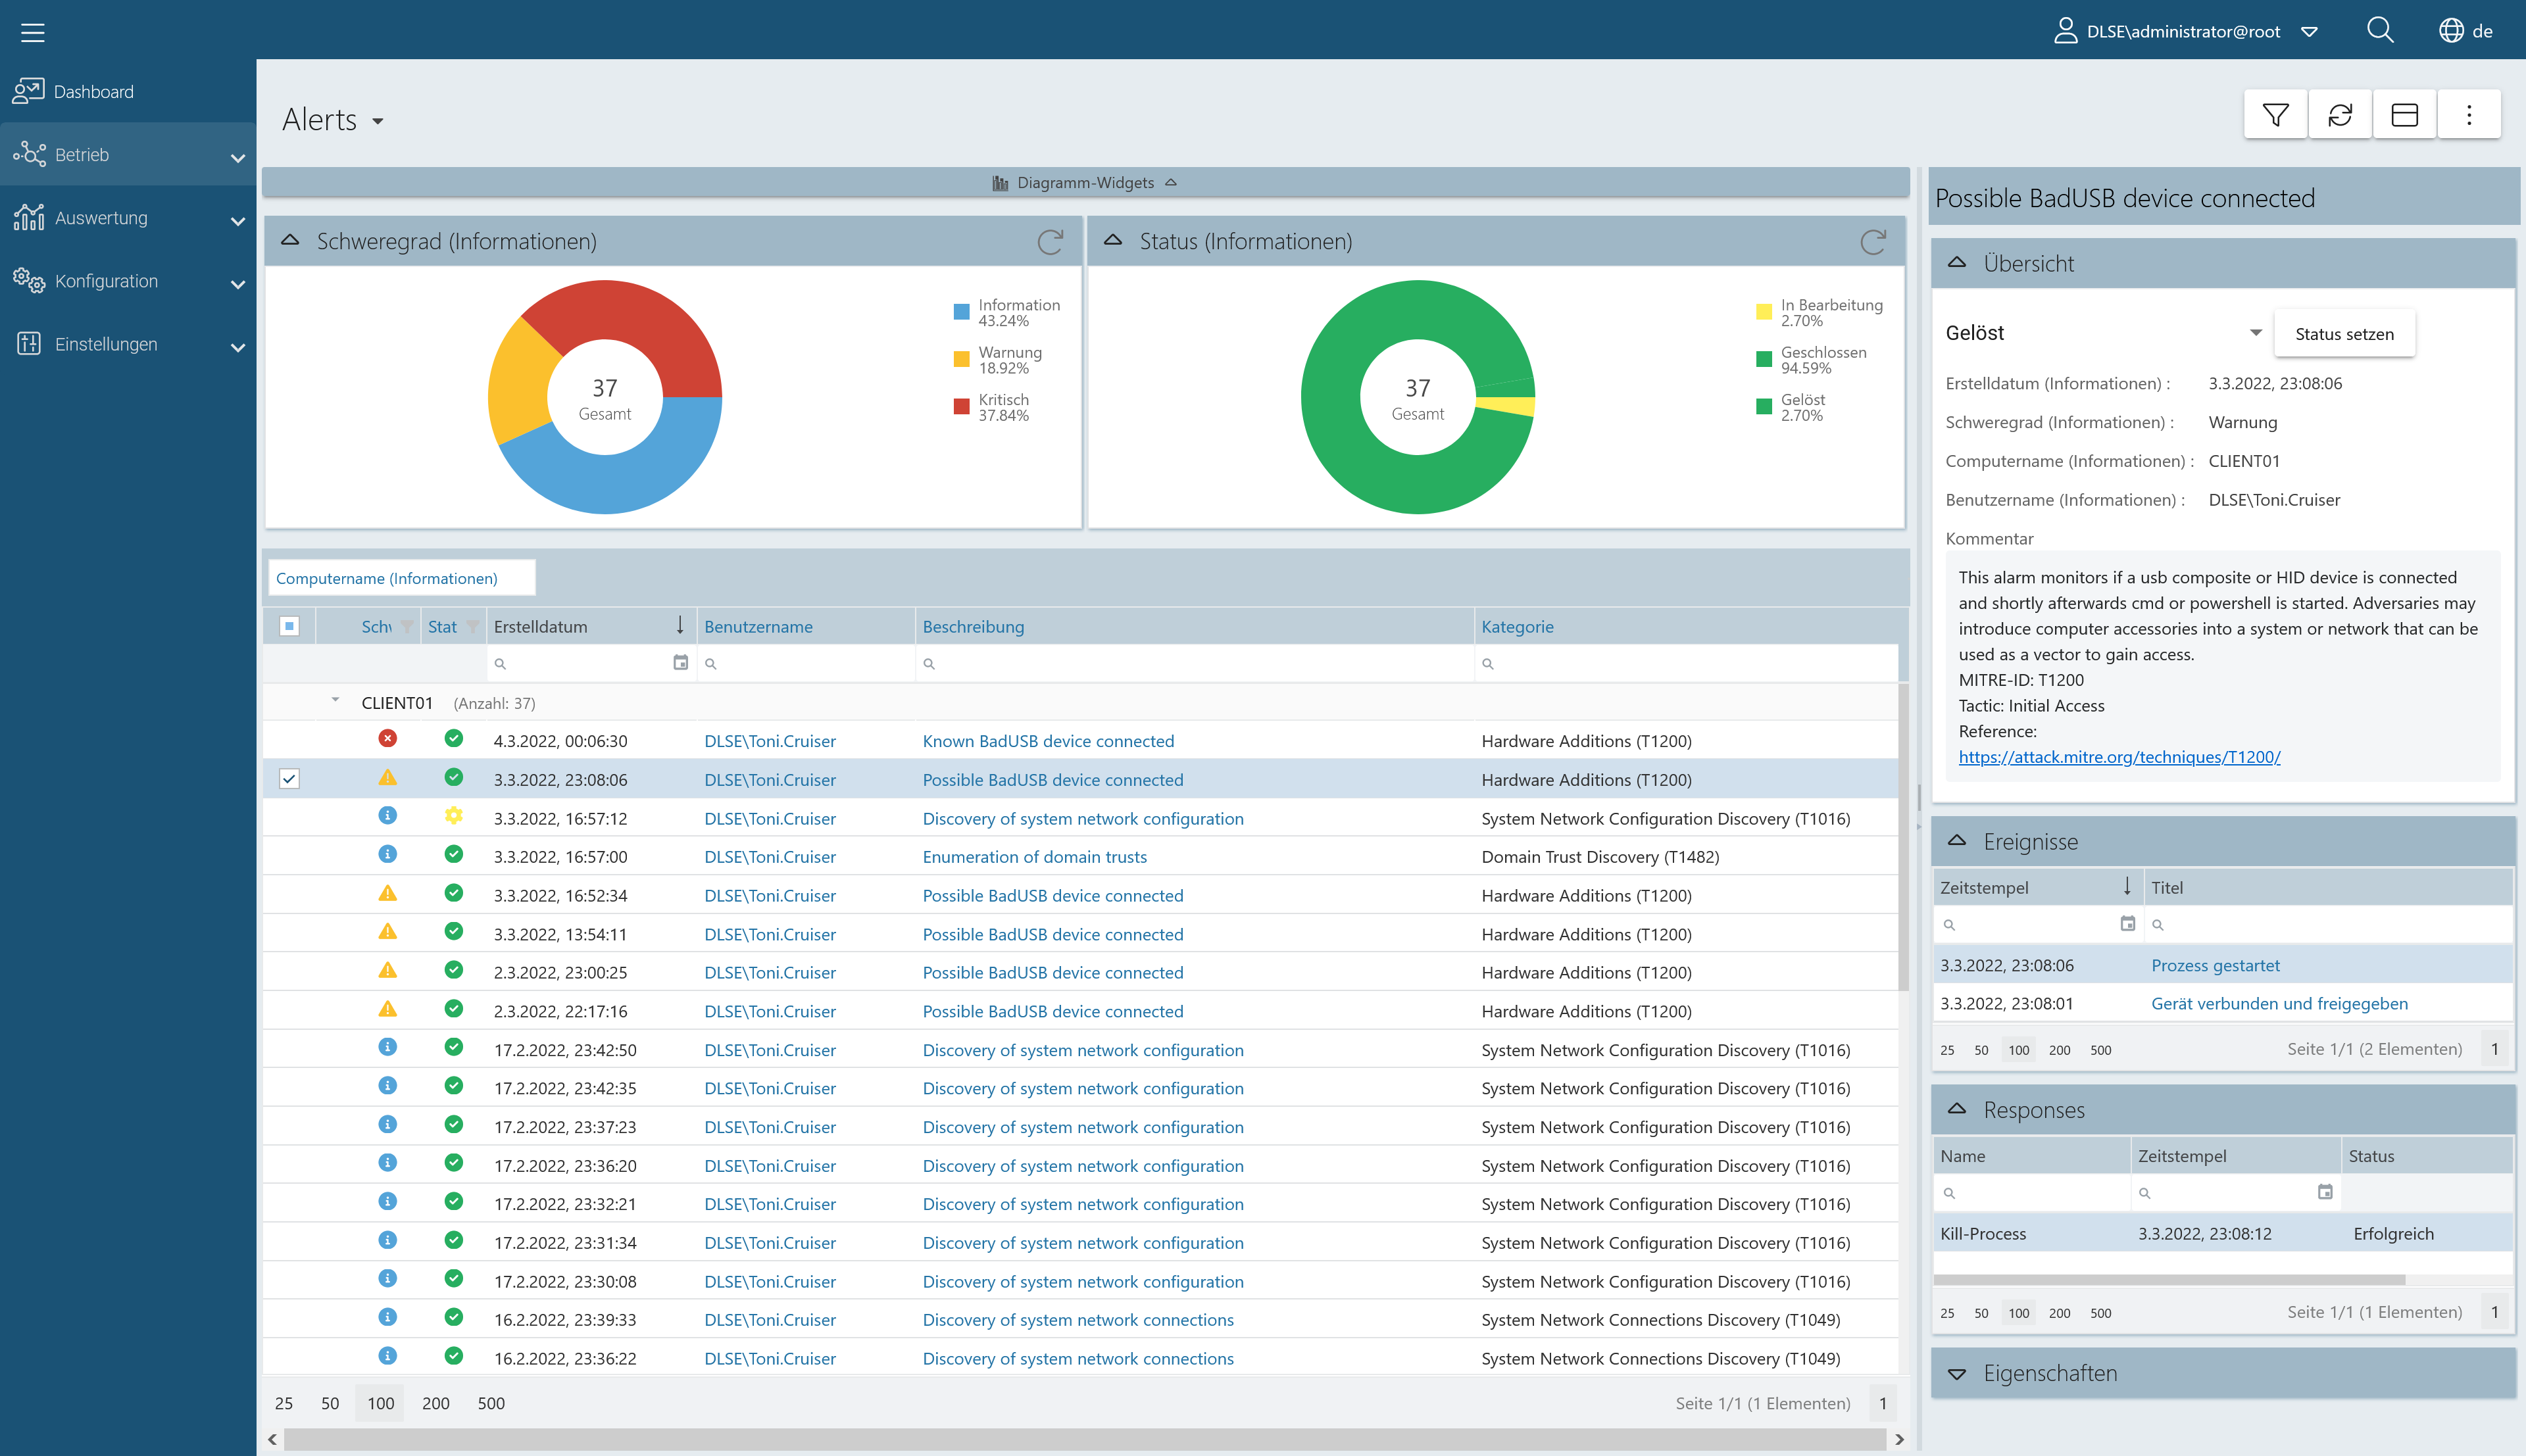Collapse the Responses panel
This screenshot has width=2526, height=1456.
pos(1957,1109)
